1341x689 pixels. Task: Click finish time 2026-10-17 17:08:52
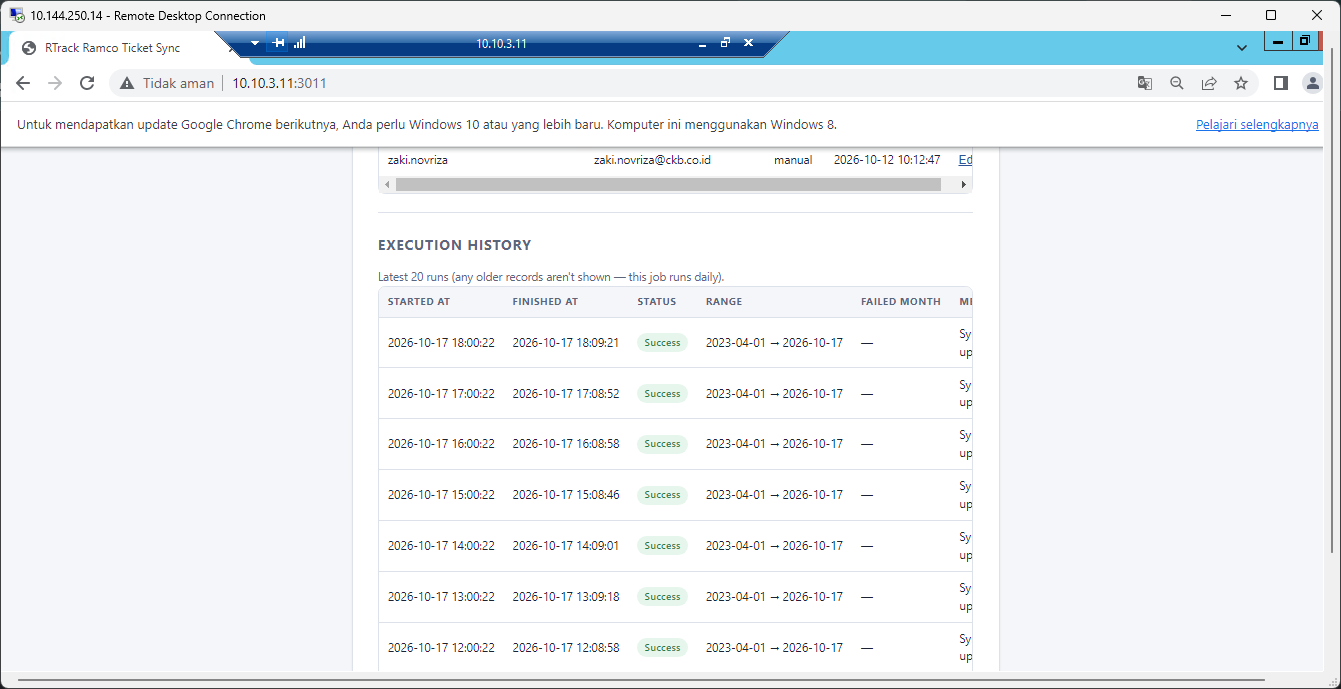[x=566, y=394]
